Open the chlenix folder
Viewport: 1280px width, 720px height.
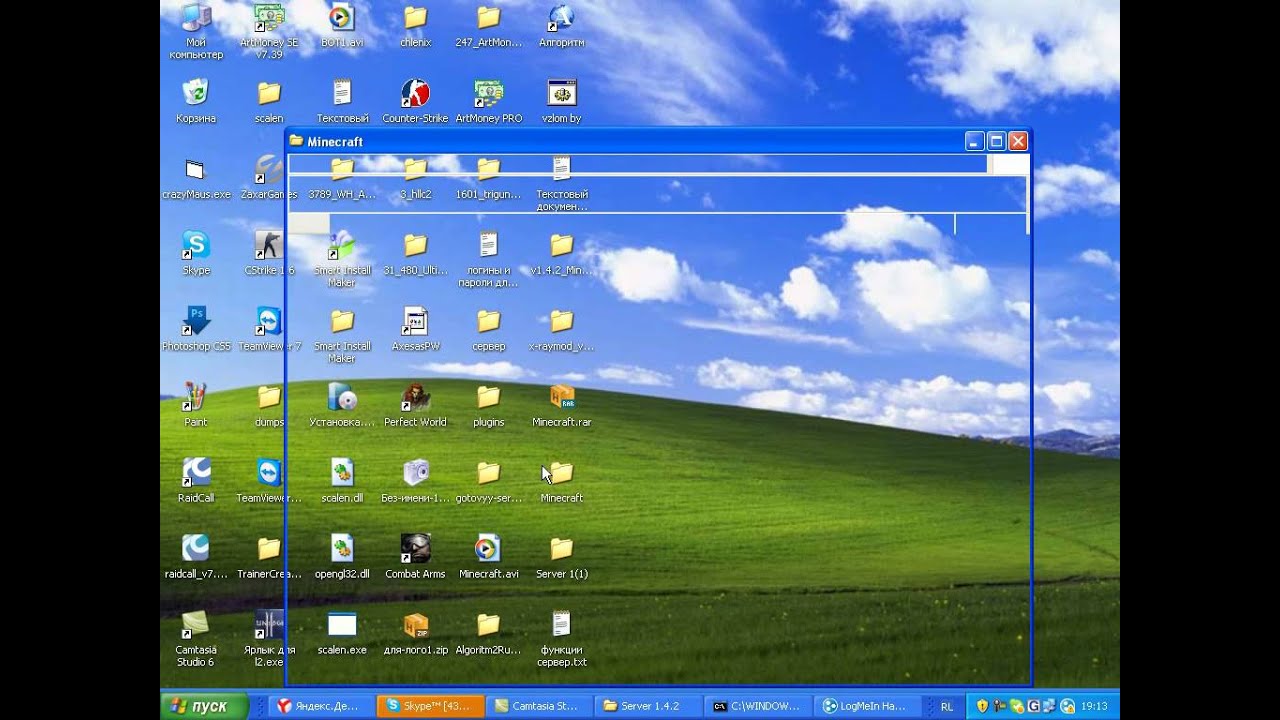(415, 26)
